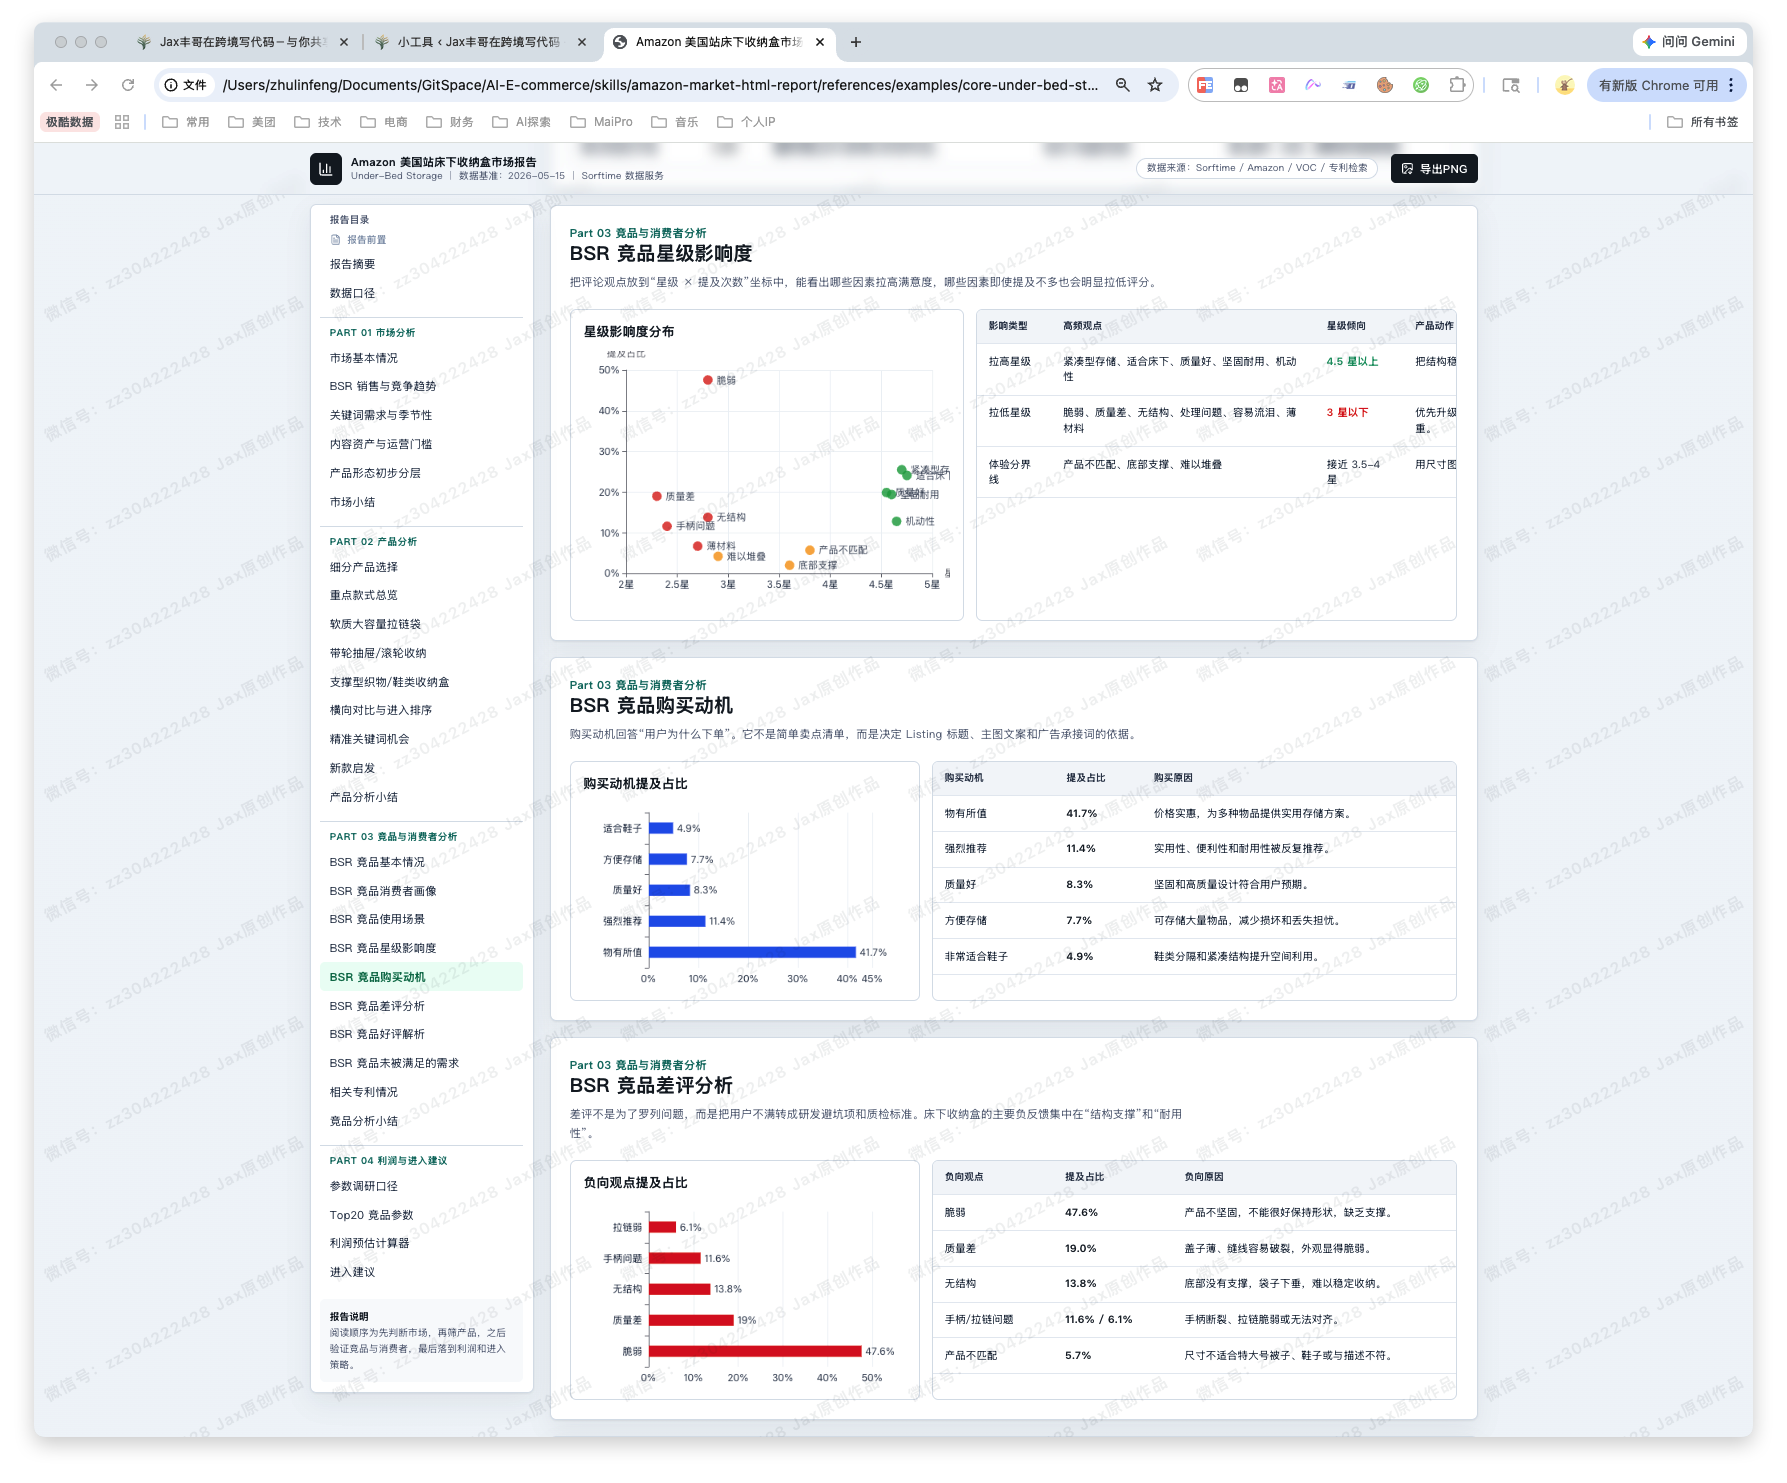This screenshot has height=1483, width=1787.
Task: Open the cookie extension icon
Action: (x=1385, y=85)
